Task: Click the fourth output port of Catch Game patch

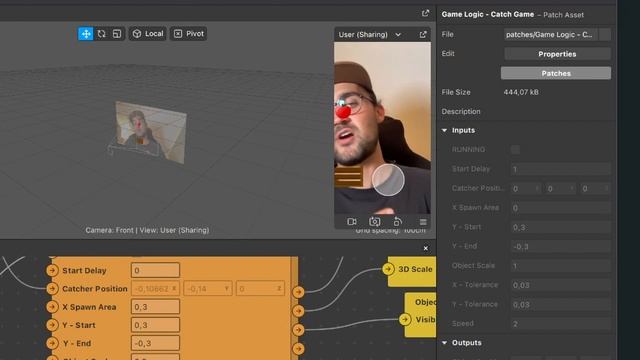Action: click(x=298, y=349)
